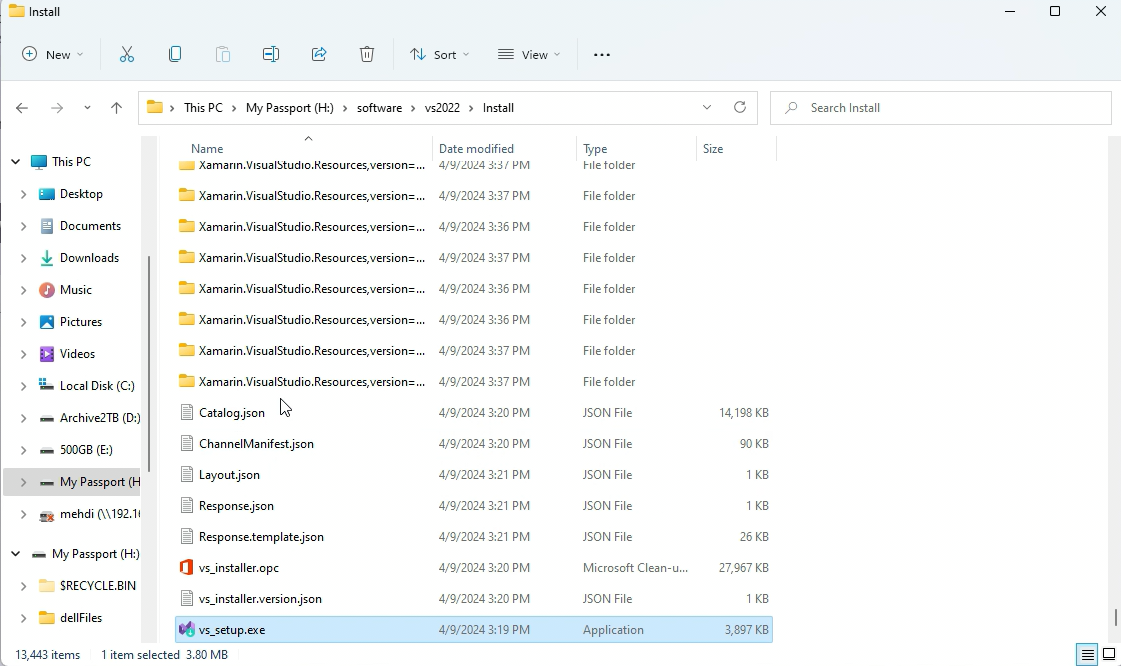Click the Delete trash can icon
This screenshot has height=666, width=1121.
pyautogui.click(x=367, y=54)
